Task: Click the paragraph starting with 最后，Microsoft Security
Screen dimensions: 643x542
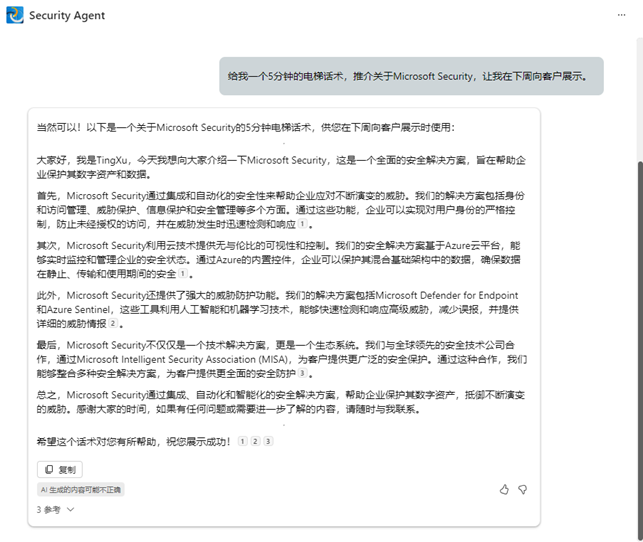Action: (x=282, y=359)
